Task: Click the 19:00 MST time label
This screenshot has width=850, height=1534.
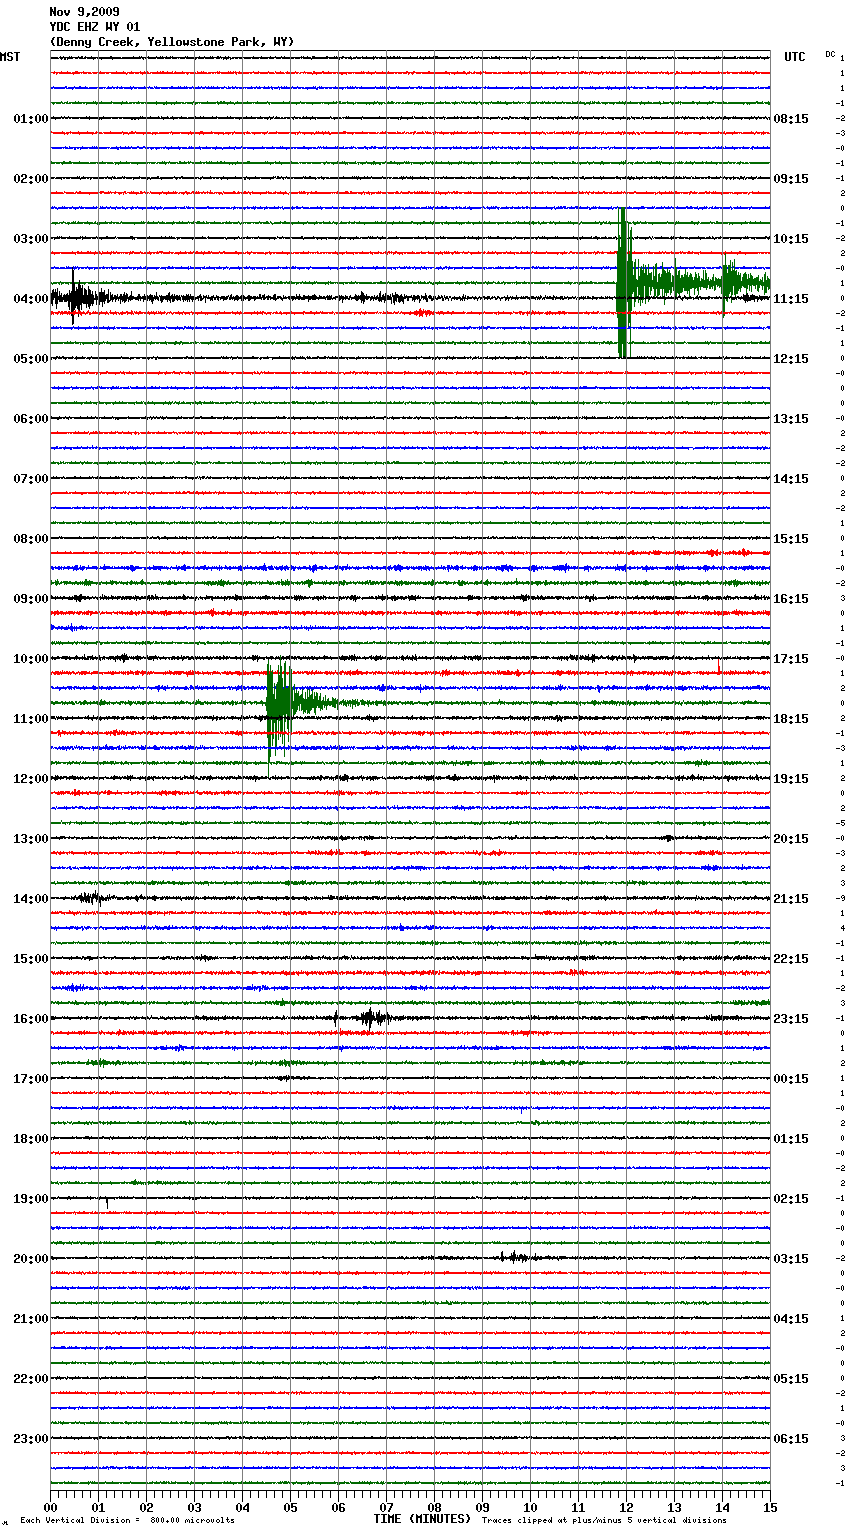Action: point(31,1199)
